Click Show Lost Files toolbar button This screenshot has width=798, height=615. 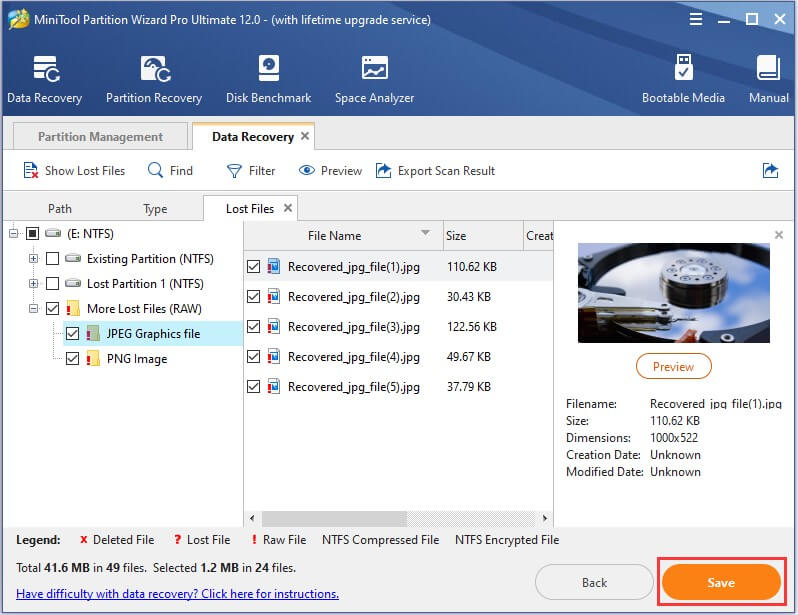[74, 171]
